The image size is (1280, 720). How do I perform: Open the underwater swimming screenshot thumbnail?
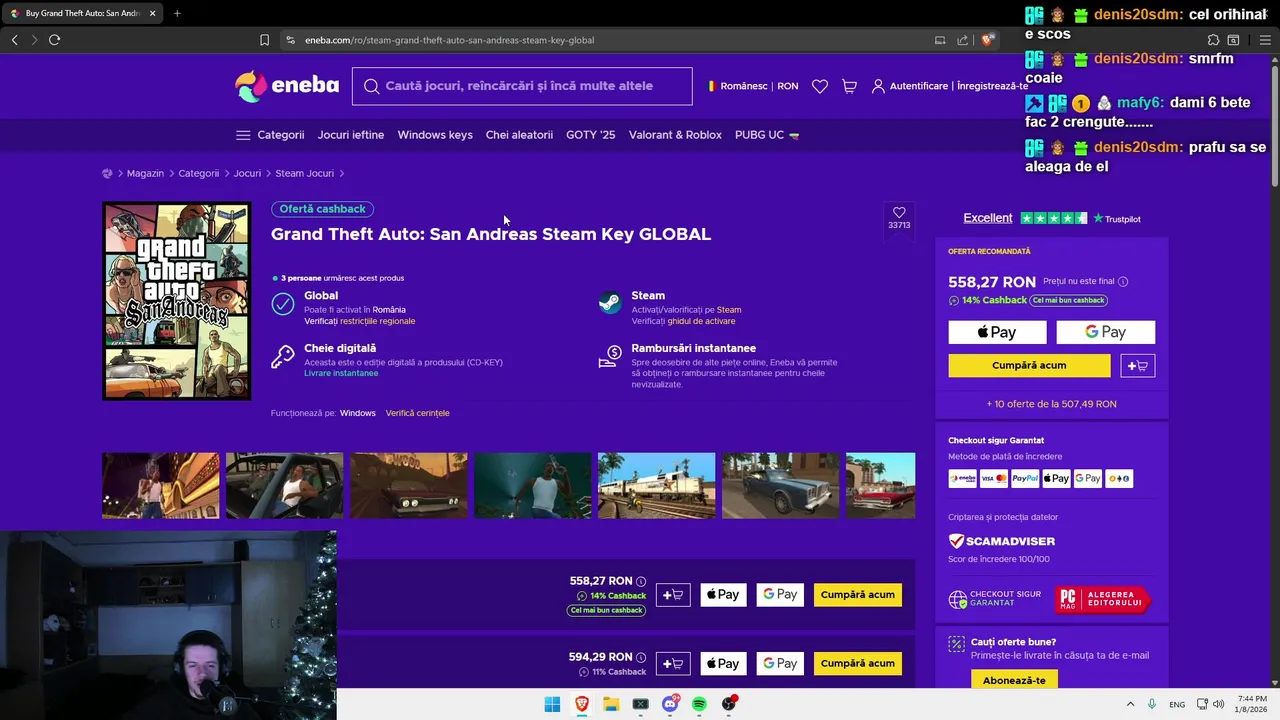coord(532,485)
